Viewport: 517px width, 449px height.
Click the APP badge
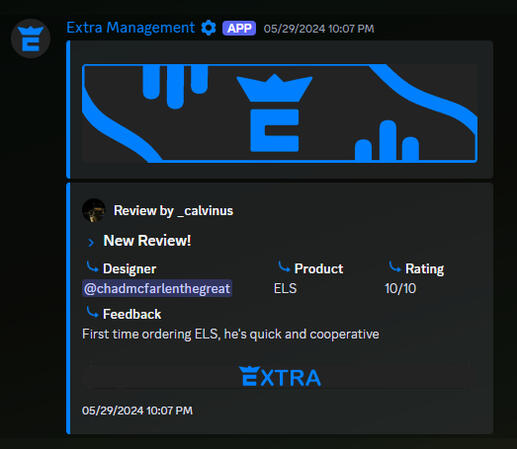(239, 28)
